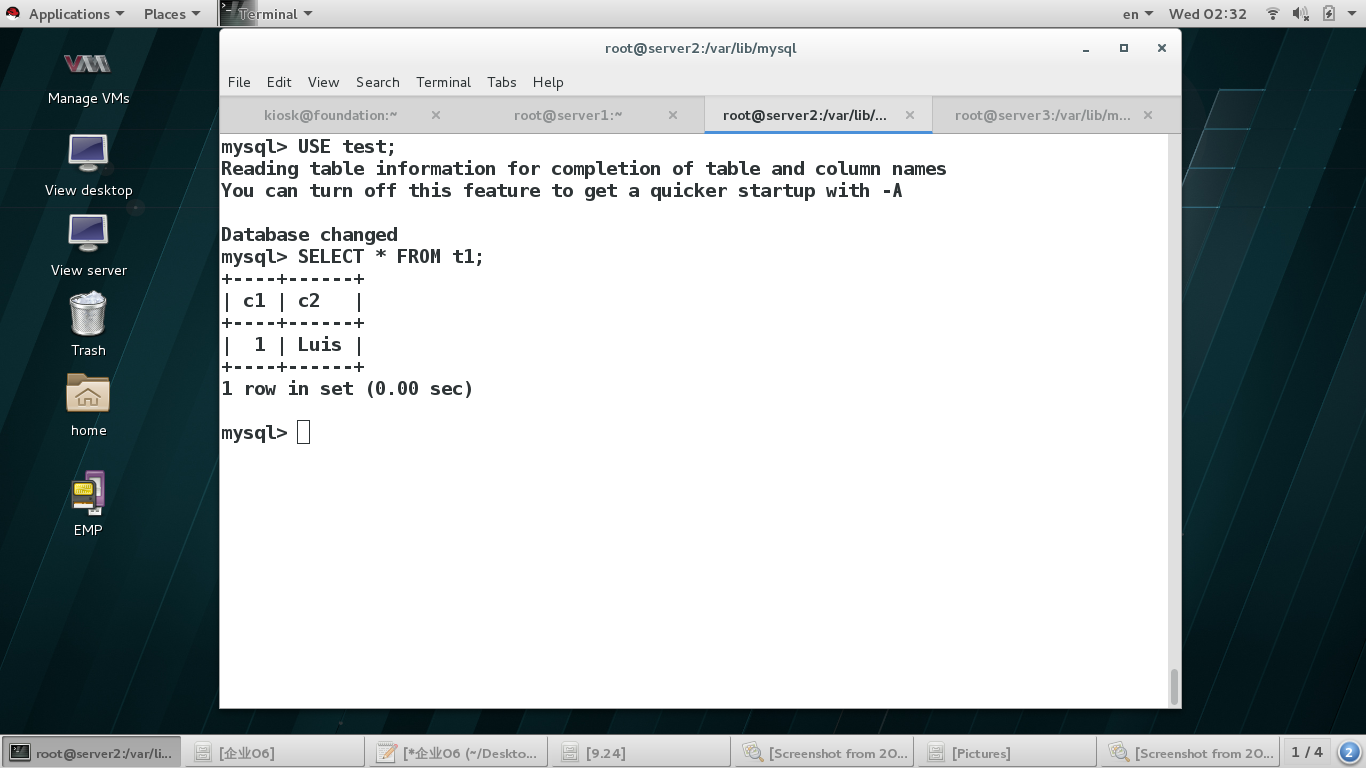
Task: Open the Tabs menu
Action: coord(502,82)
